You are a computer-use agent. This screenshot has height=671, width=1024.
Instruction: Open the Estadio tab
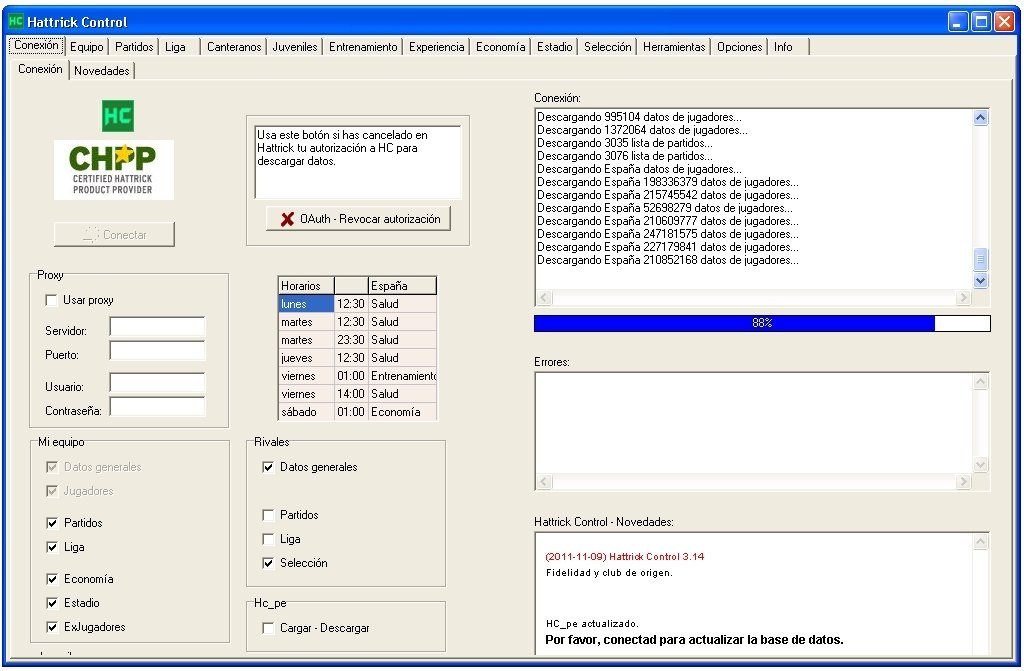click(x=554, y=47)
